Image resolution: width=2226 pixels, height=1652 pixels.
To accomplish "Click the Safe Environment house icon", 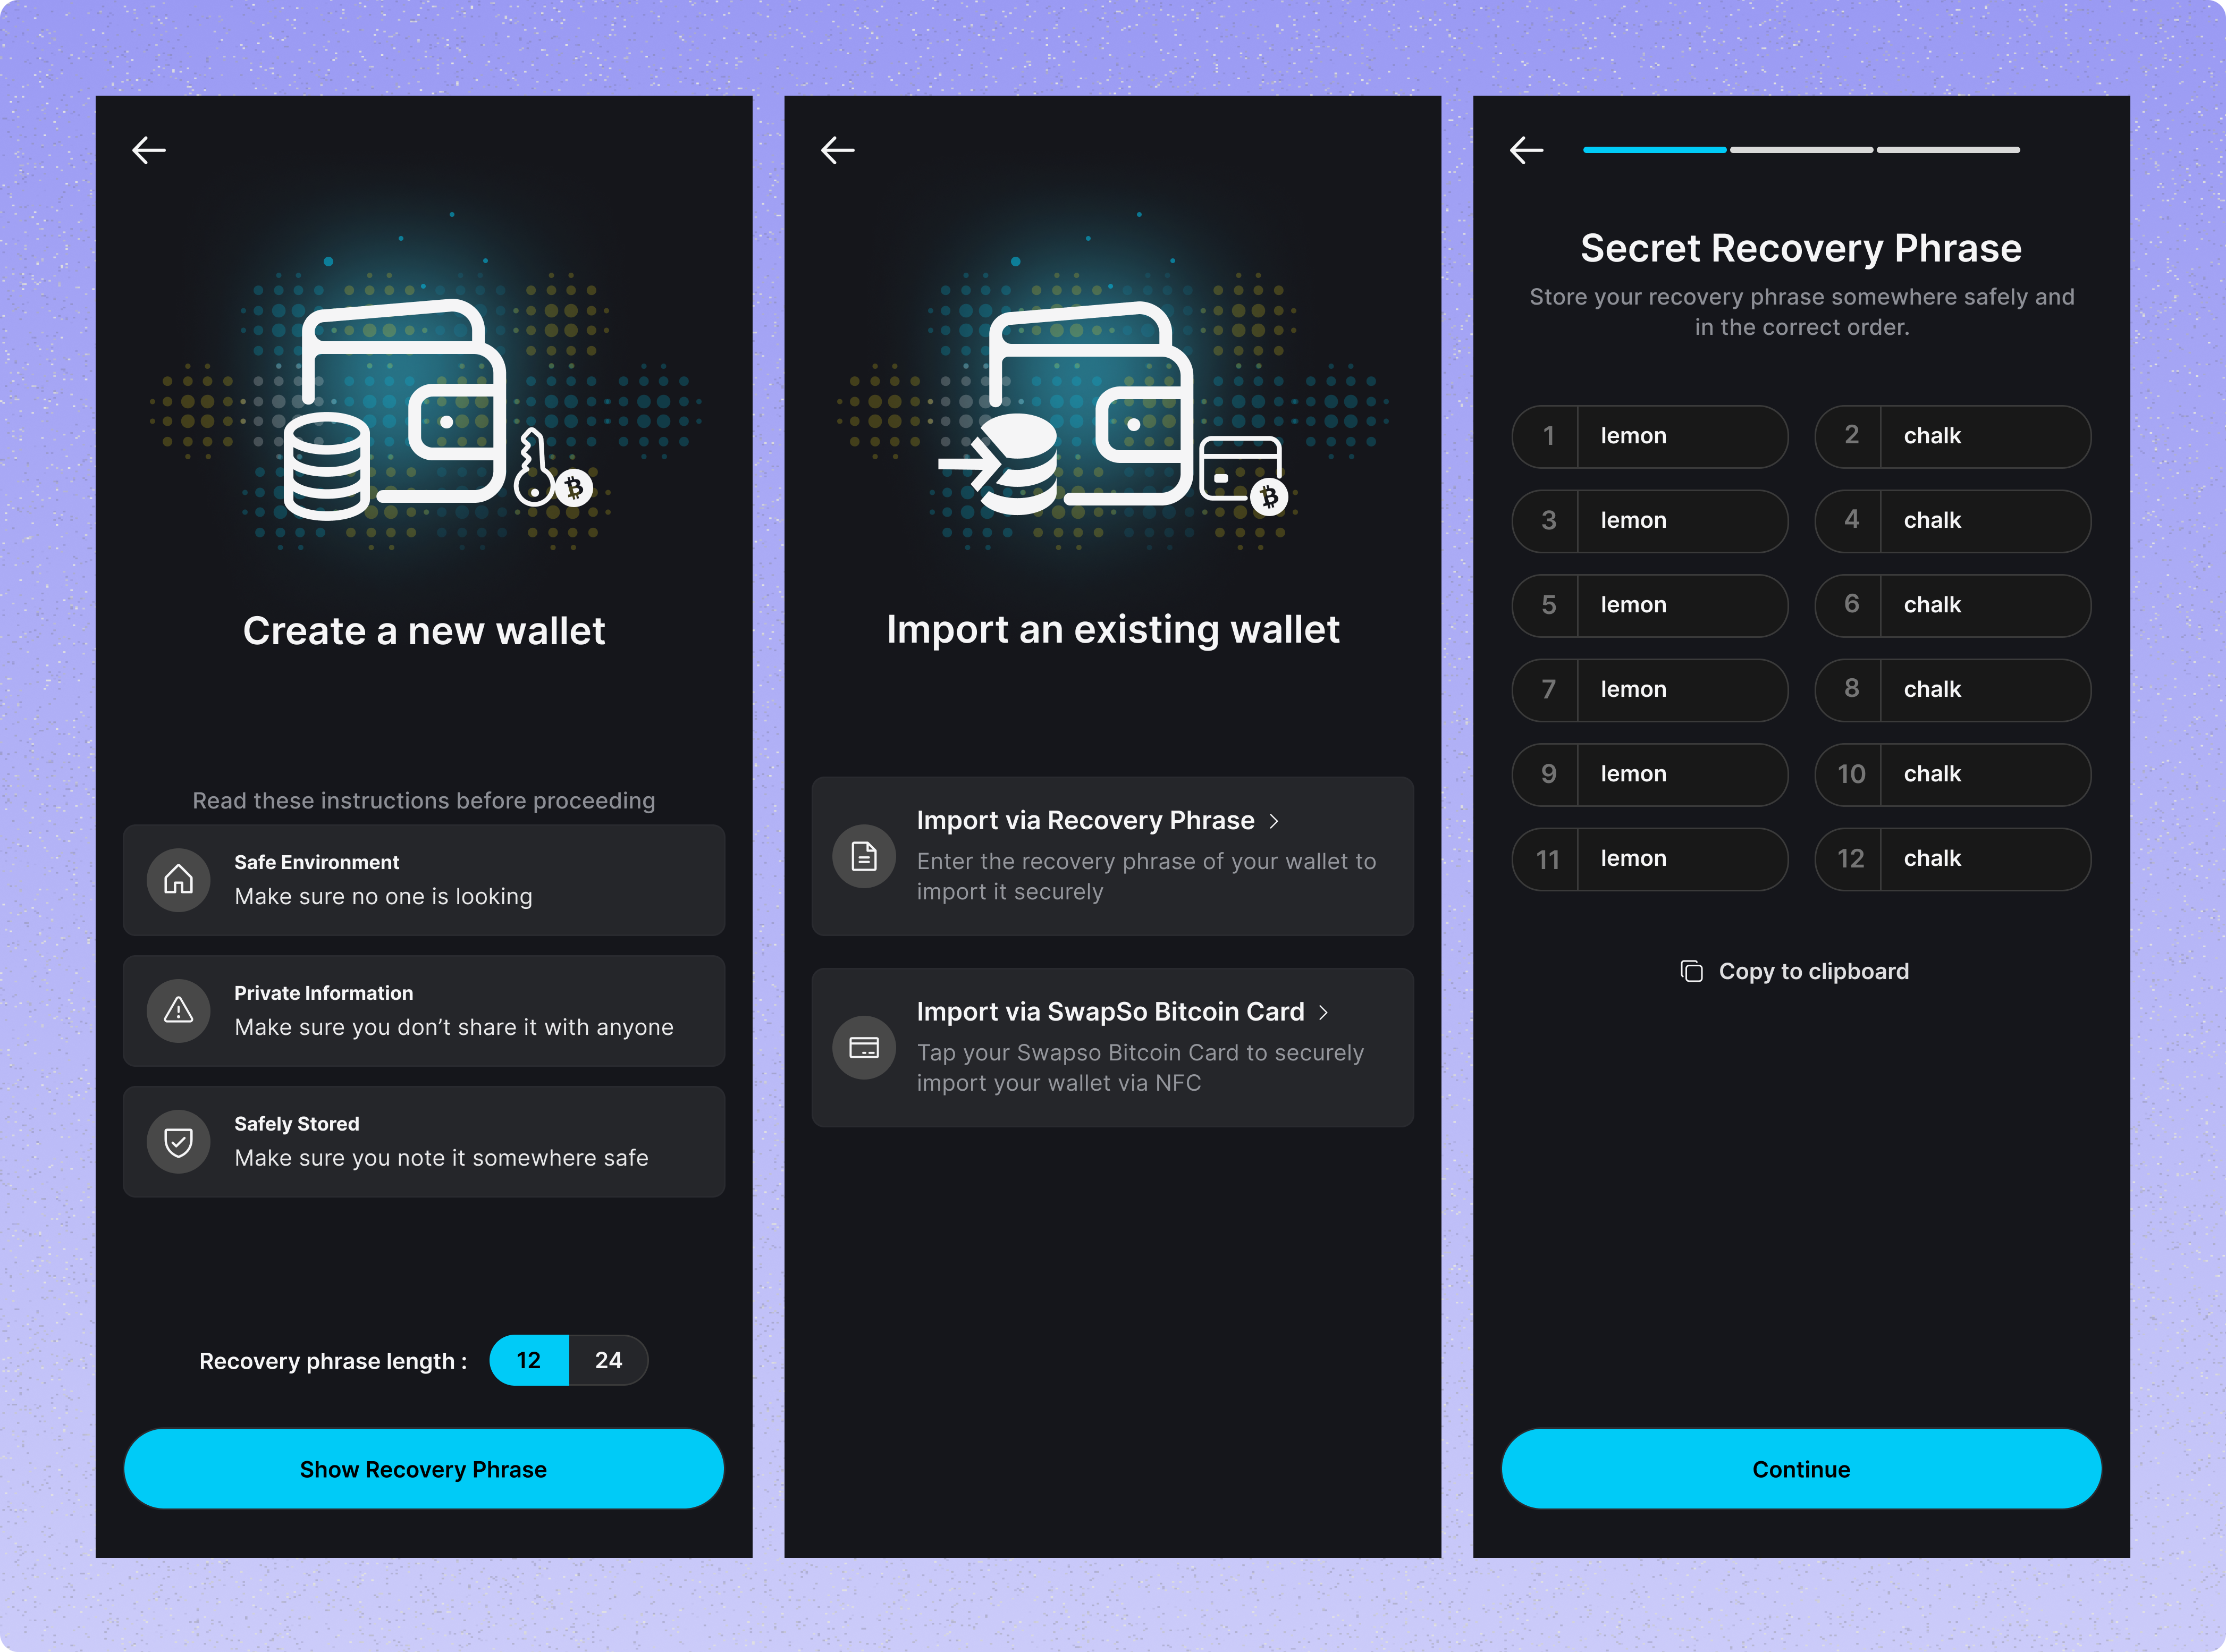I will (x=178, y=880).
